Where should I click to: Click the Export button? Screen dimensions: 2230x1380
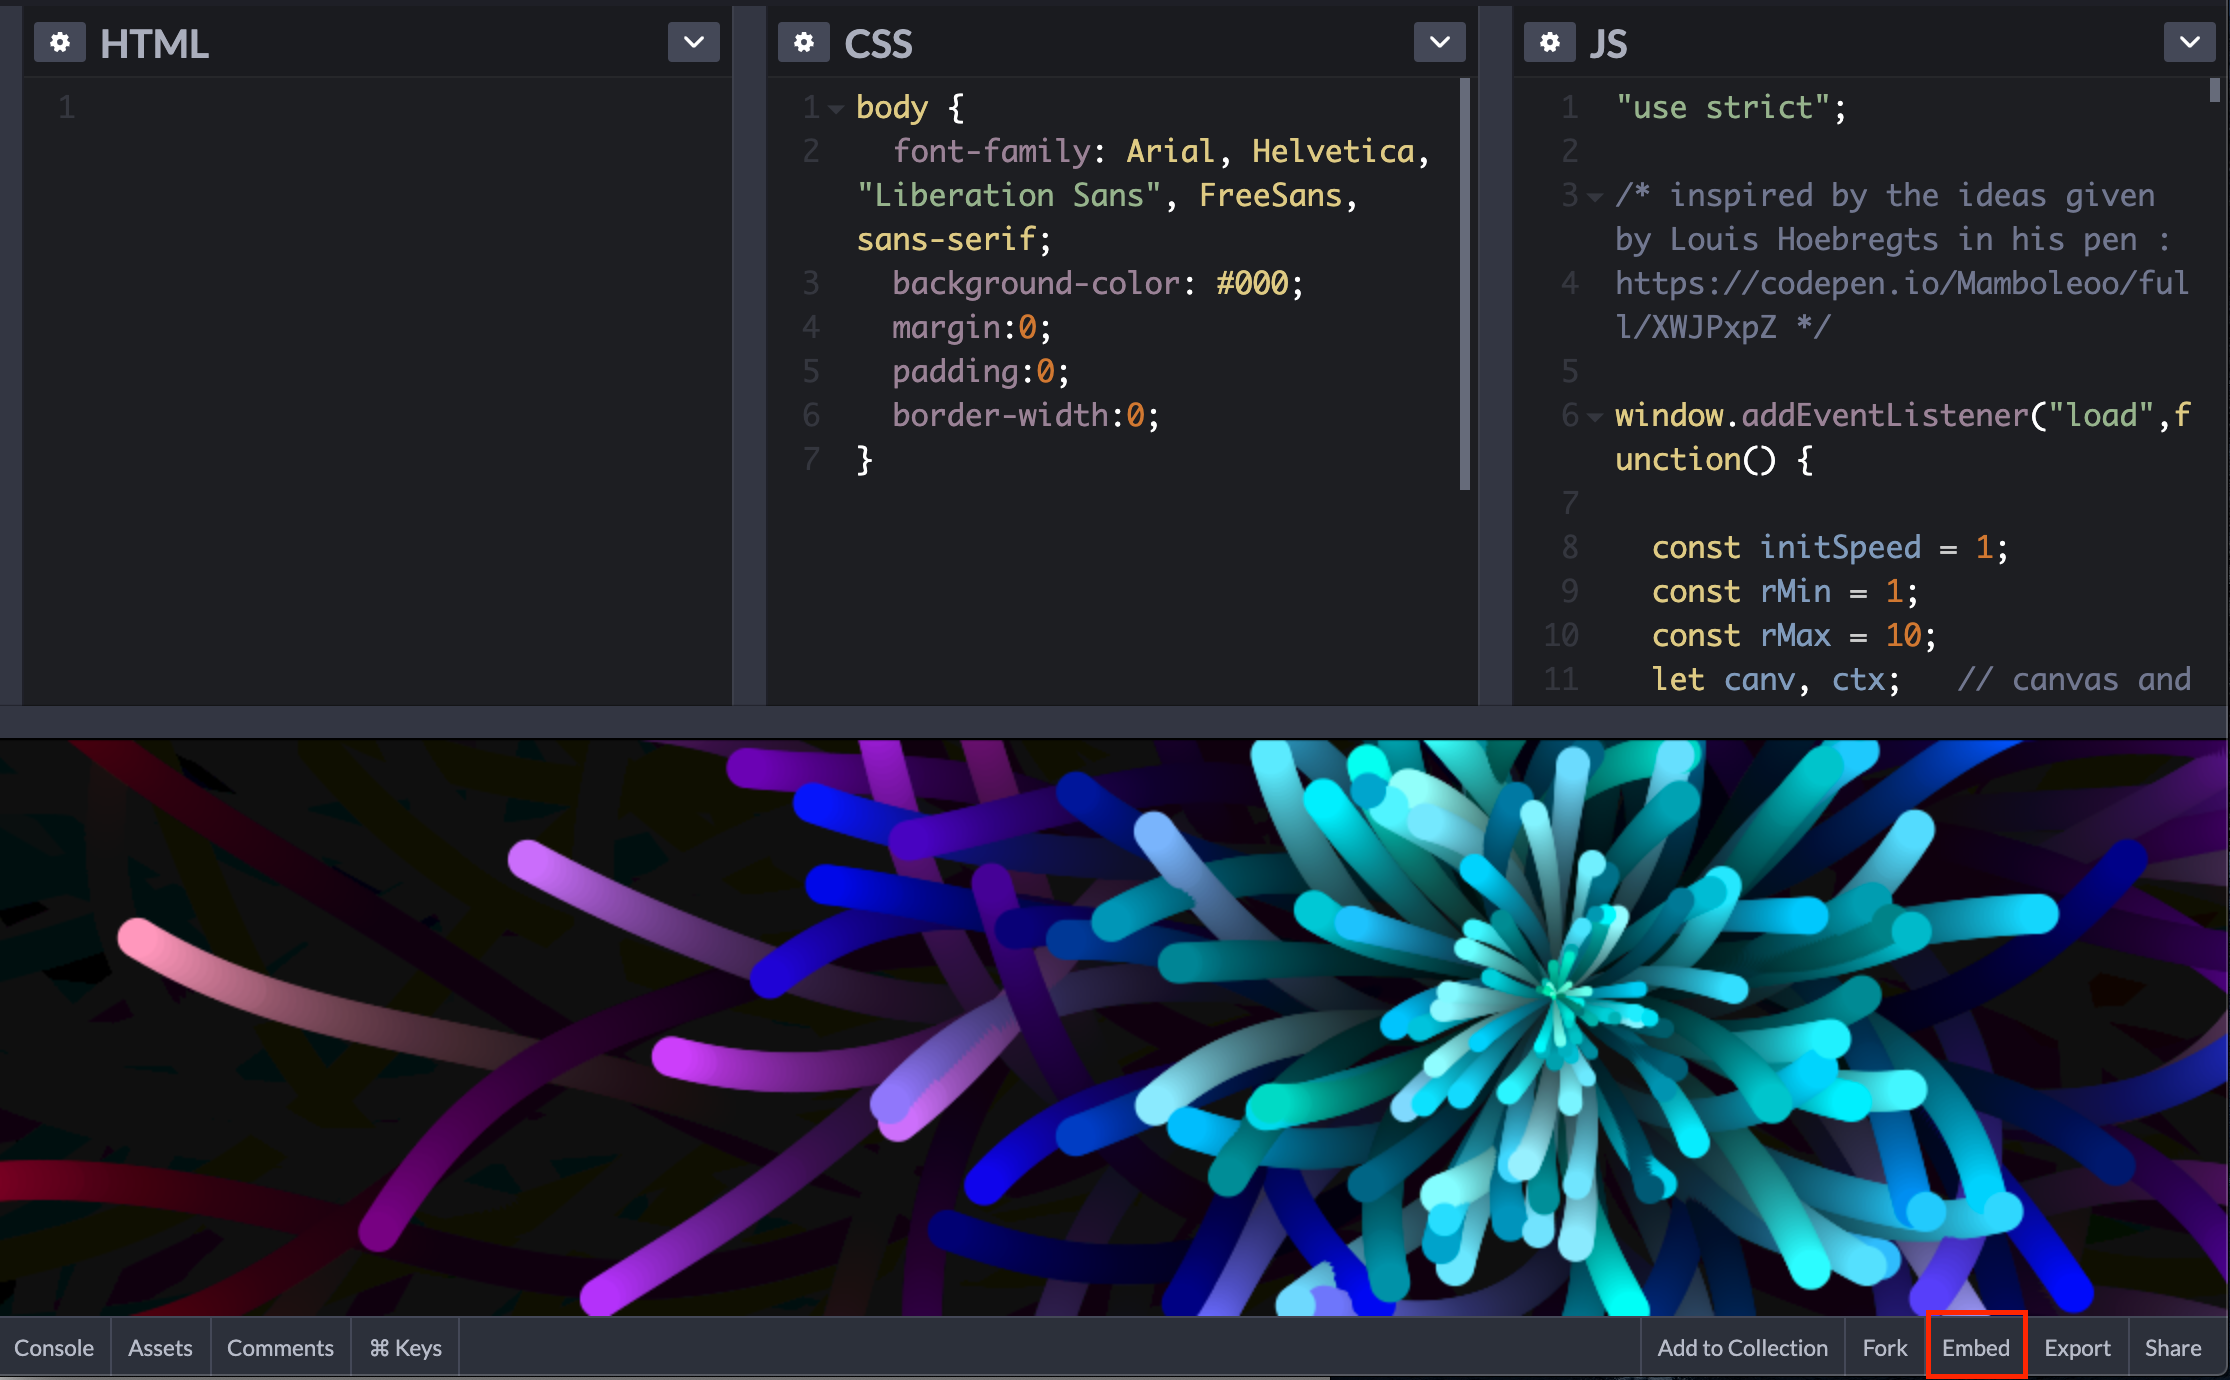click(2077, 1348)
